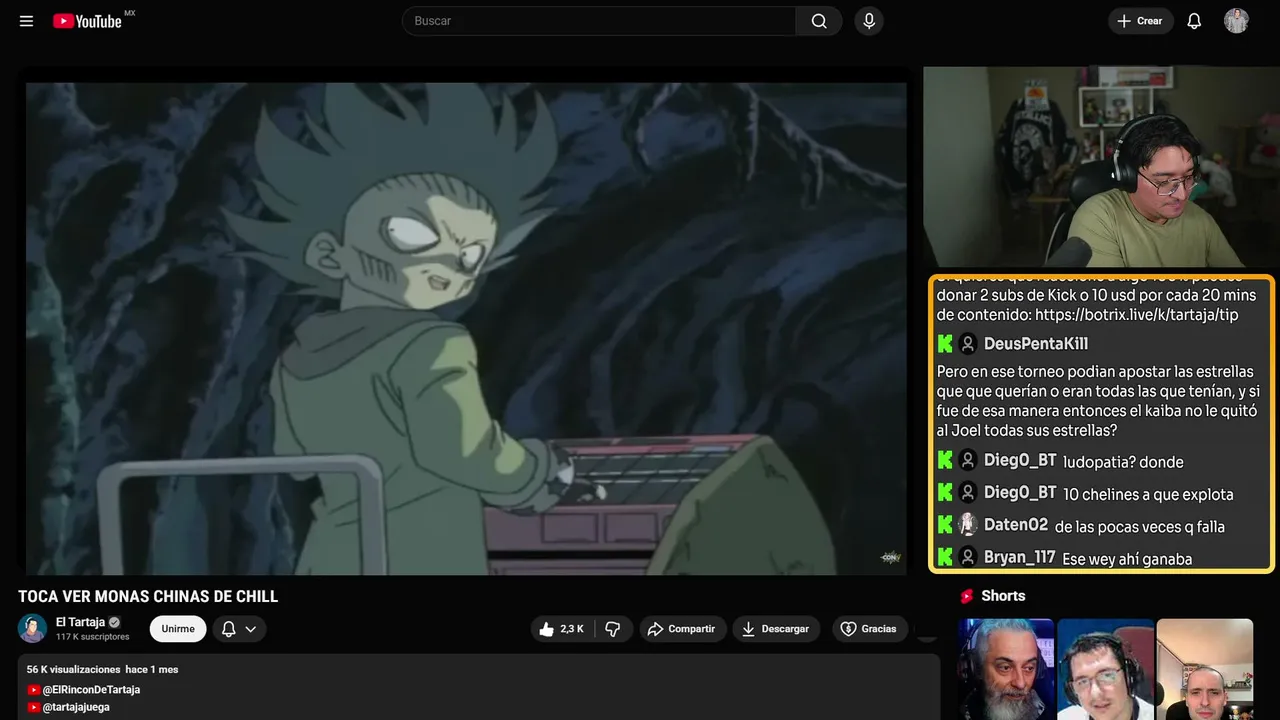Image resolution: width=1280 pixels, height=720 pixels.
Task: Click Dieg0_BT beside "10 chelines a que explota"
Action: [1020, 493]
